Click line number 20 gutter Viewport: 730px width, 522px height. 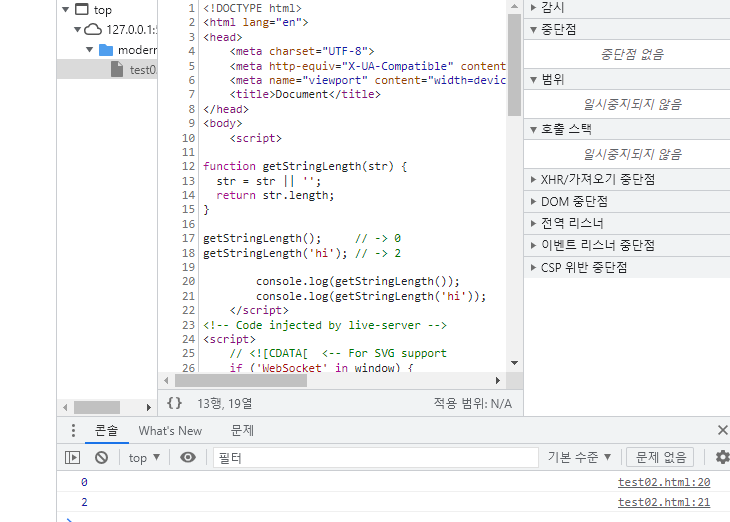click(x=188, y=281)
